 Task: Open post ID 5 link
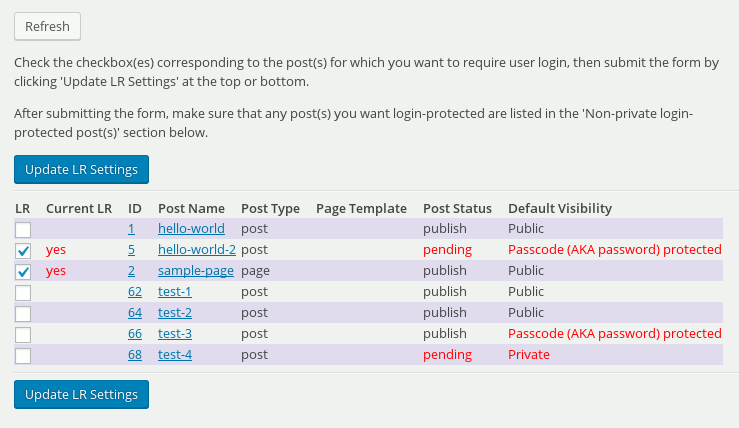(x=131, y=250)
